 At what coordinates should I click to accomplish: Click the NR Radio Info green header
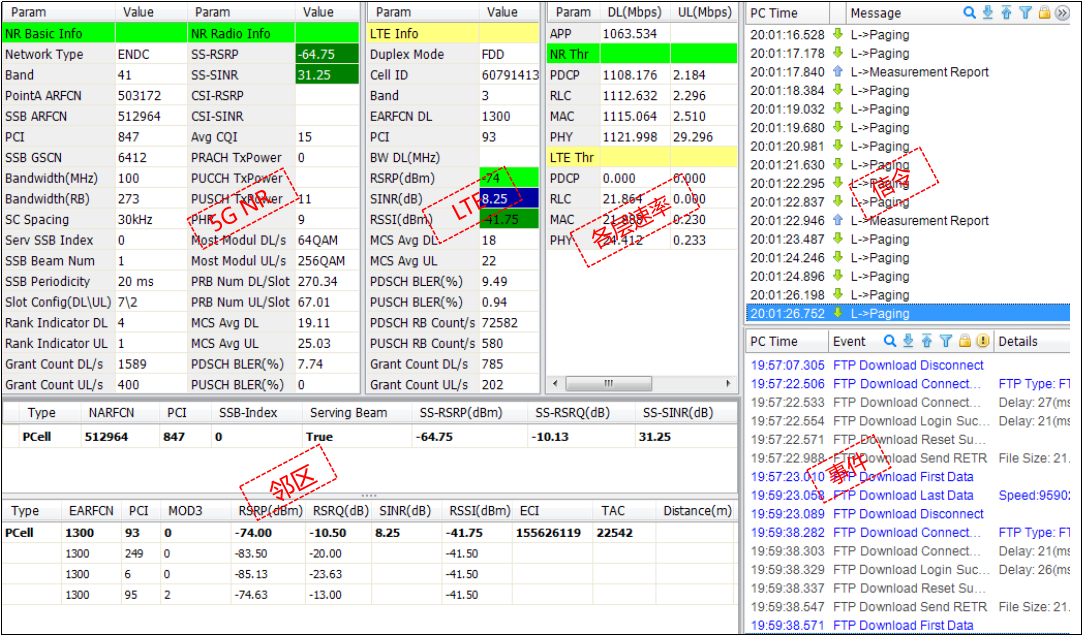241,33
